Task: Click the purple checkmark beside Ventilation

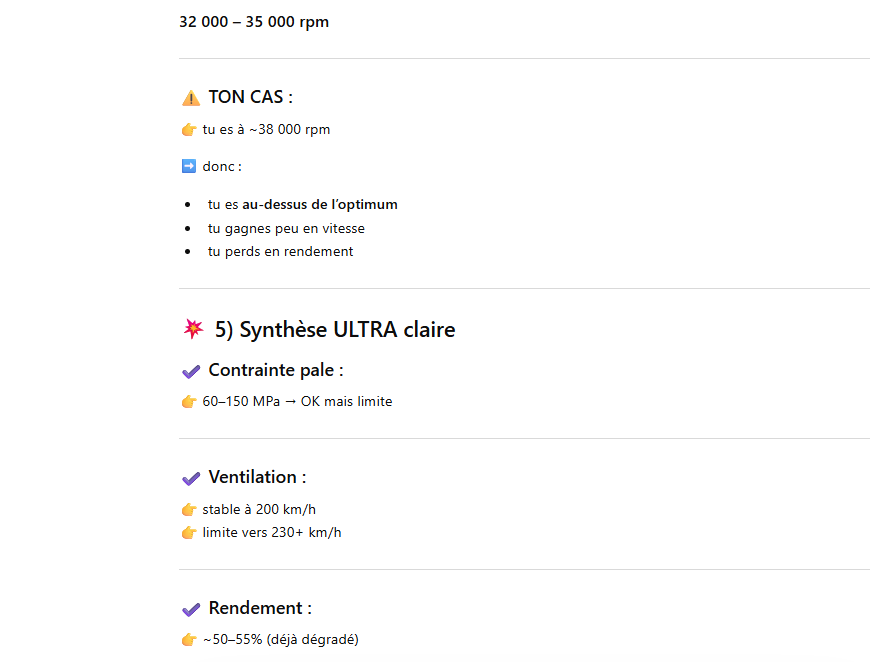Action: (x=191, y=478)
